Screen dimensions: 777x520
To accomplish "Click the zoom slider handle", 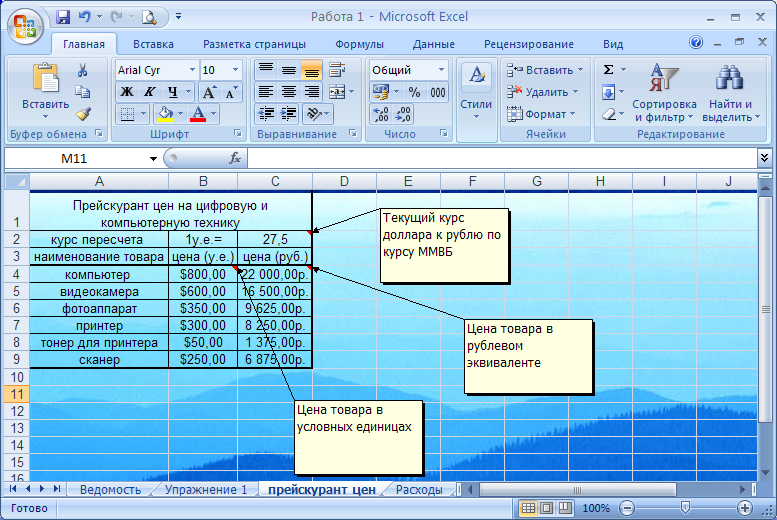I will pyautogui.click(x=686, y=508).
